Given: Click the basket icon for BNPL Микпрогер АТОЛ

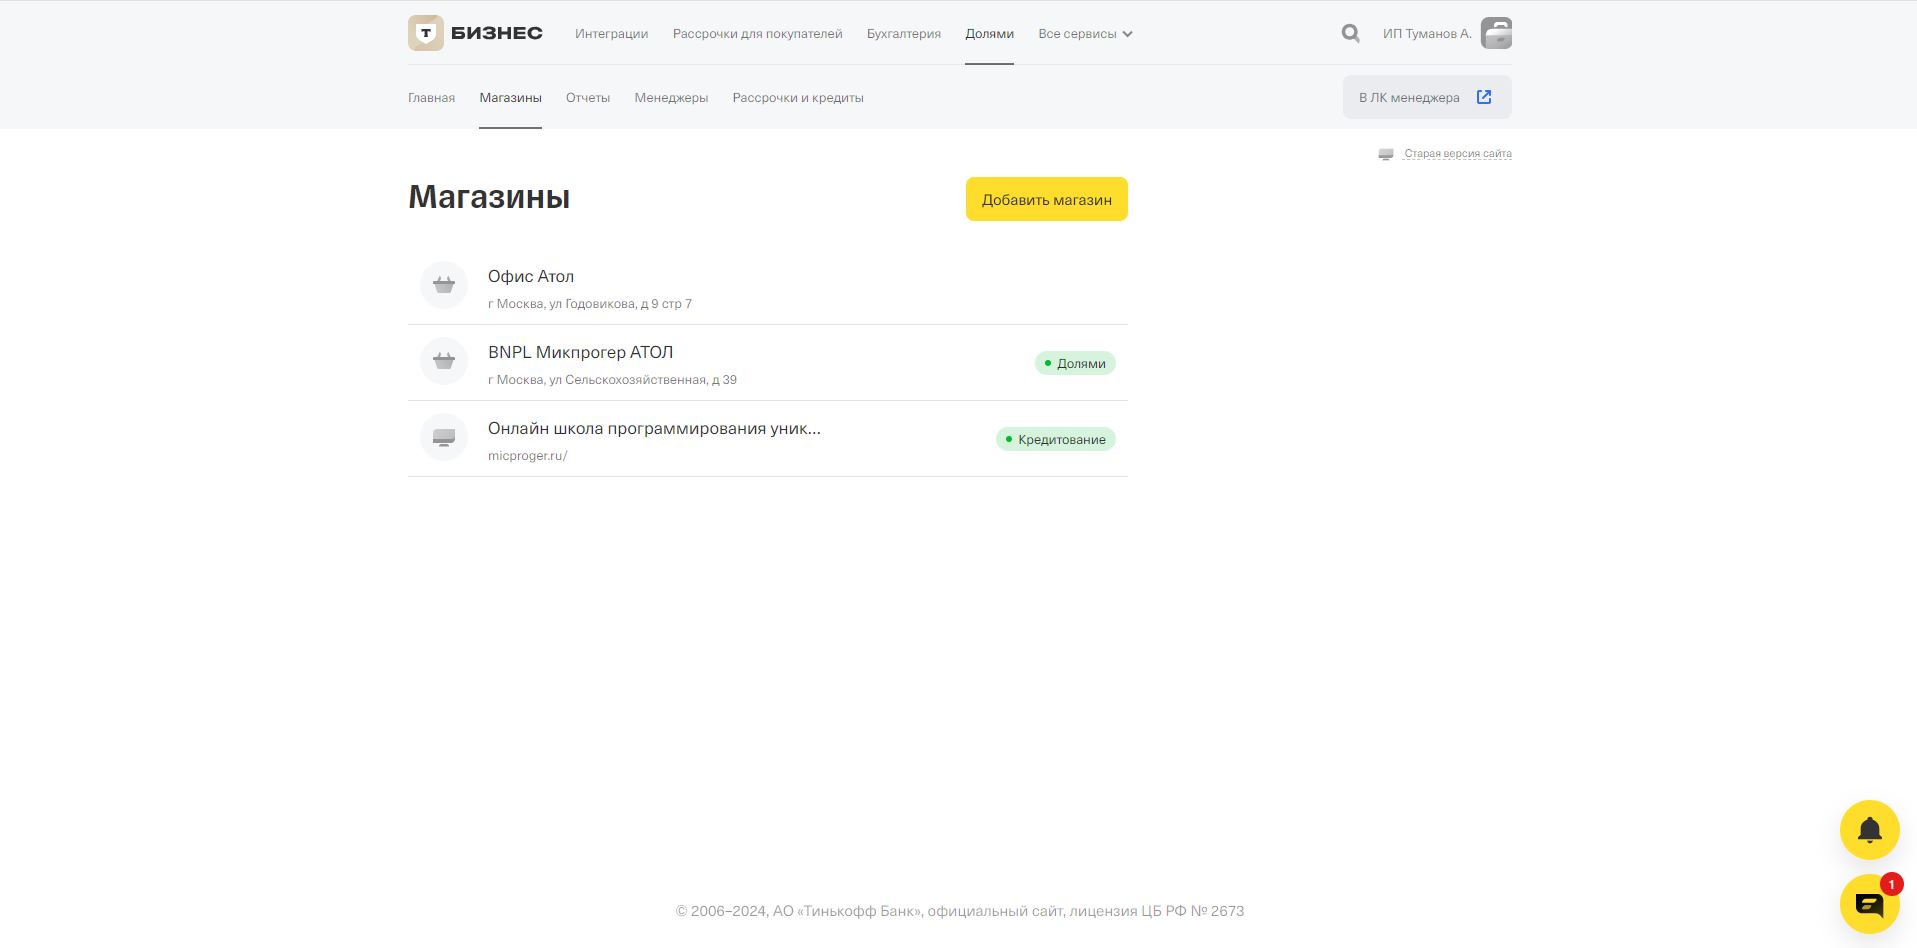Looking at the screenshot, I should coord(444,361).
